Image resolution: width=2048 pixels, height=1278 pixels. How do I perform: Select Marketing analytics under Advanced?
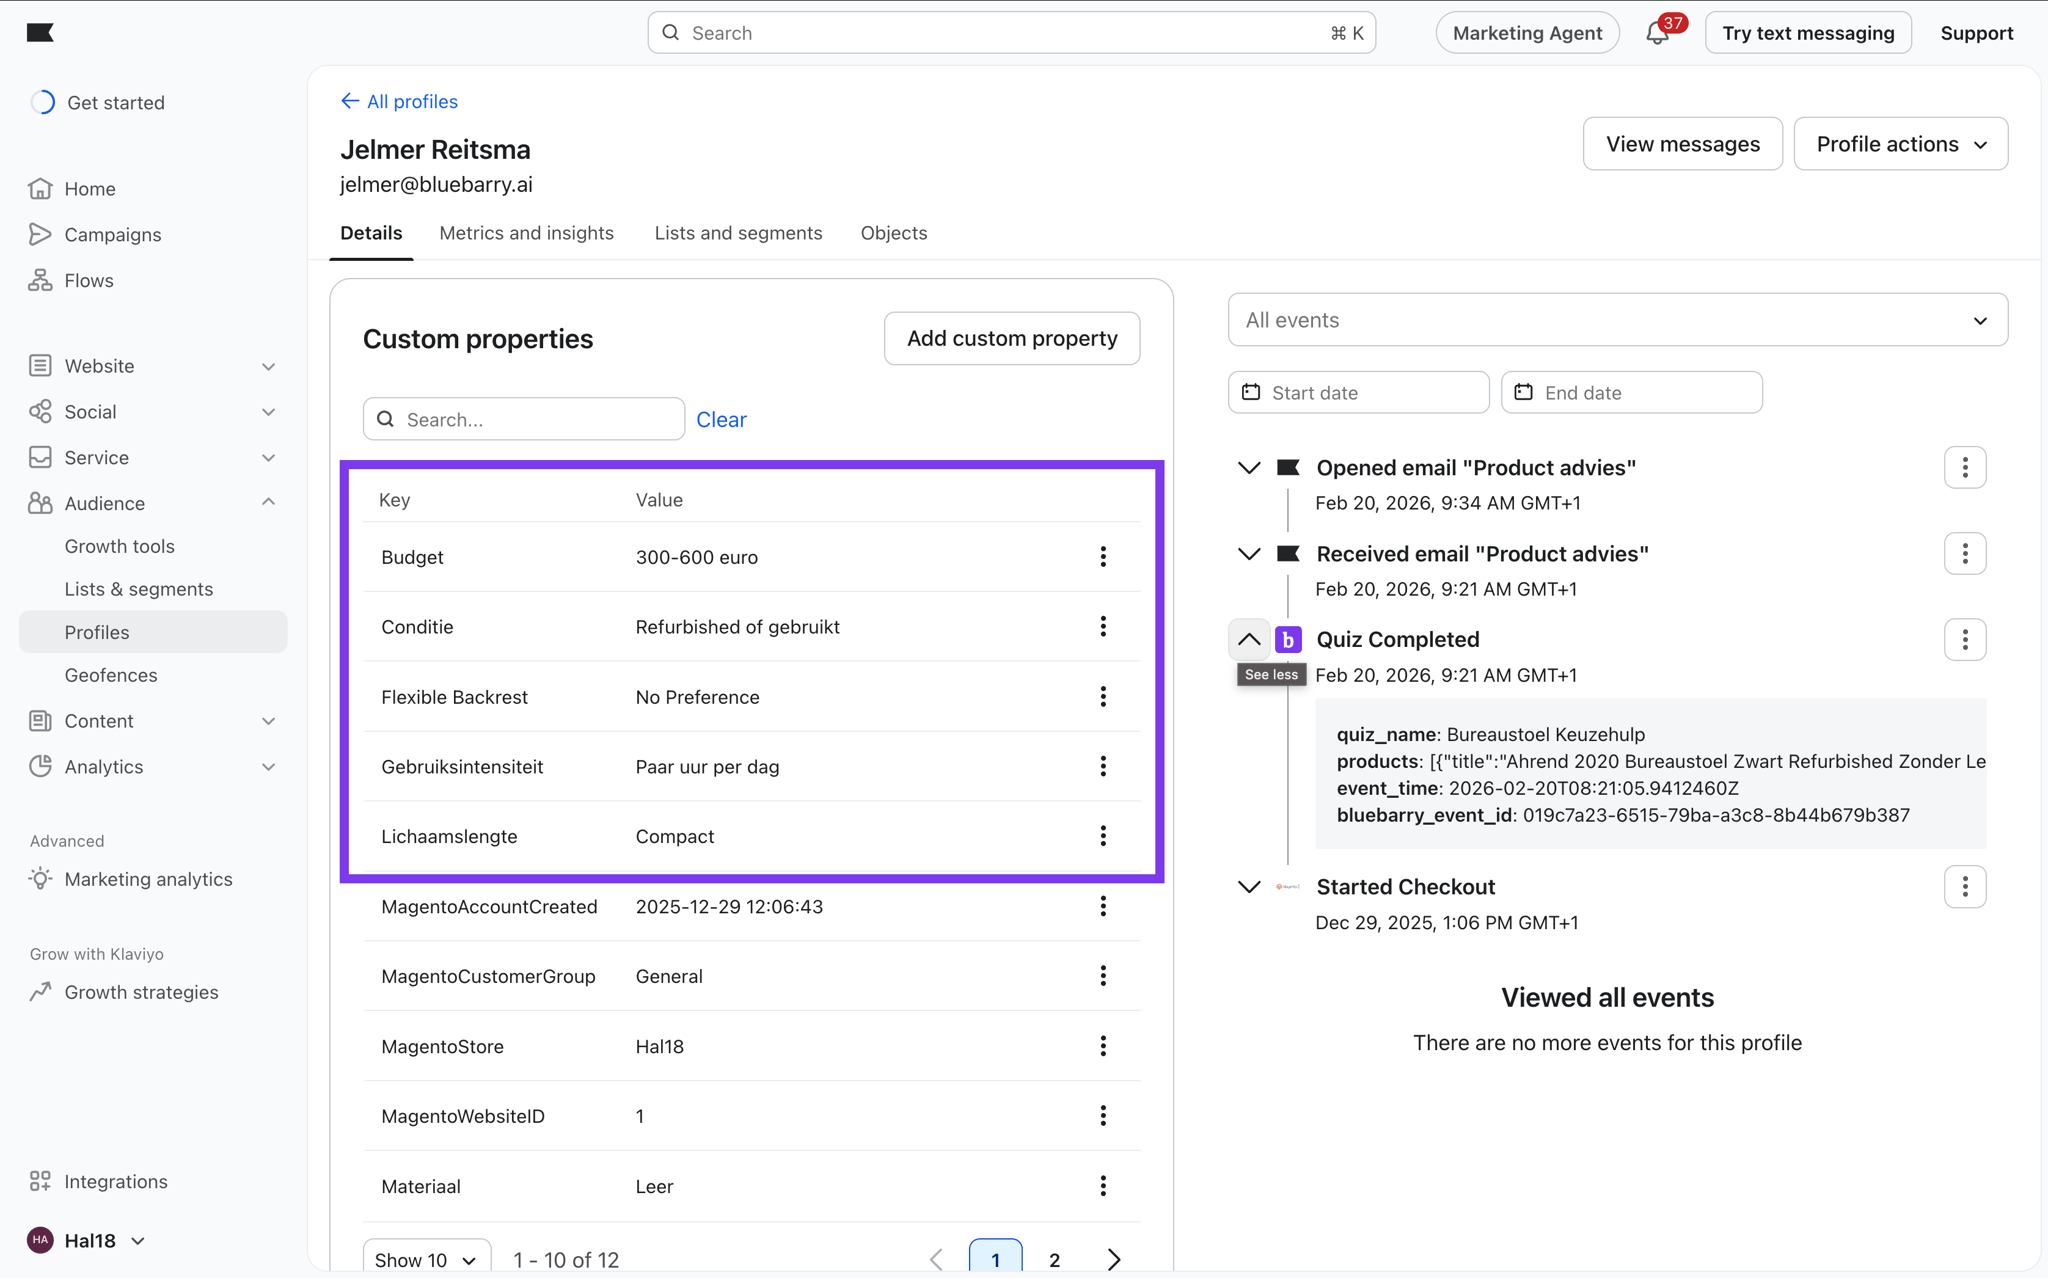[x=148, y=878]
